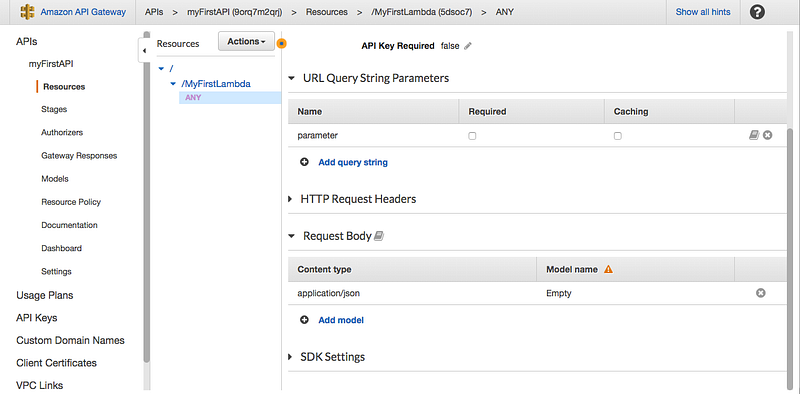Click Add query string link
800x394 pixels.
coord(353,162)
